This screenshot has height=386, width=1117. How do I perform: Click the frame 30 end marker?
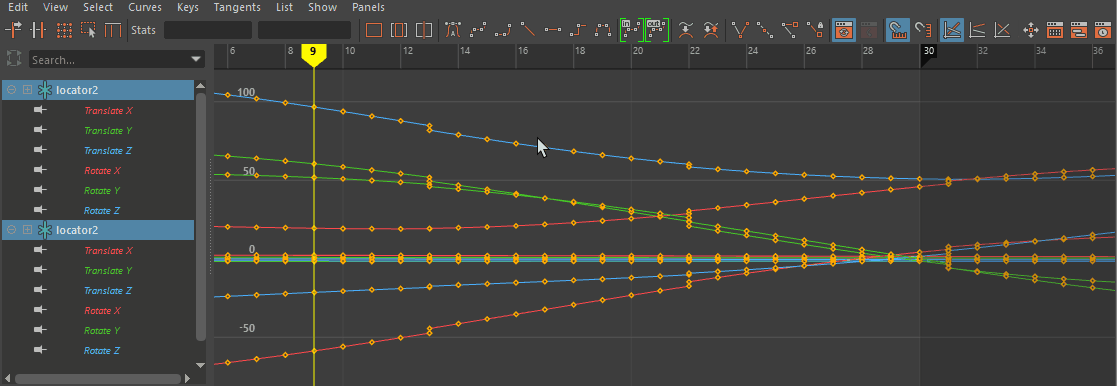click(x=928, y=53)
